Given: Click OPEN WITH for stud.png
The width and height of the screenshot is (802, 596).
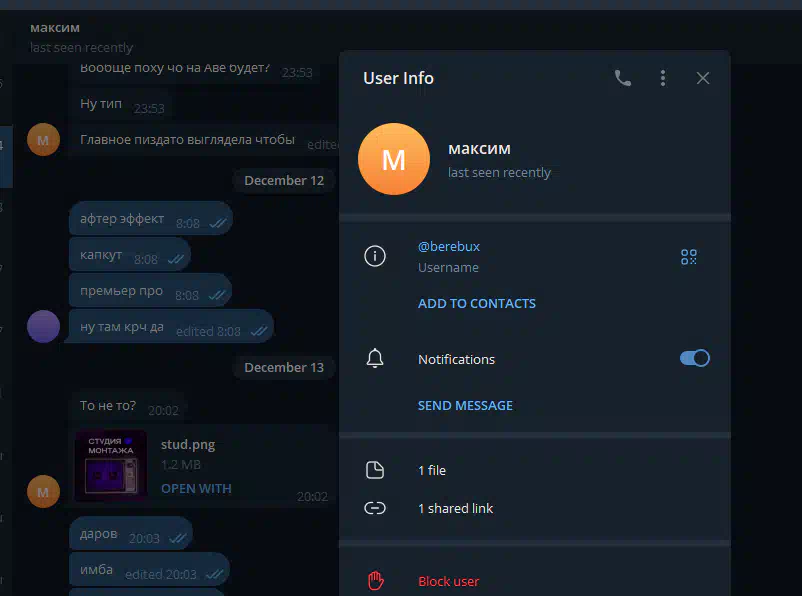Looking at the screenshot, I should [196, 489].
